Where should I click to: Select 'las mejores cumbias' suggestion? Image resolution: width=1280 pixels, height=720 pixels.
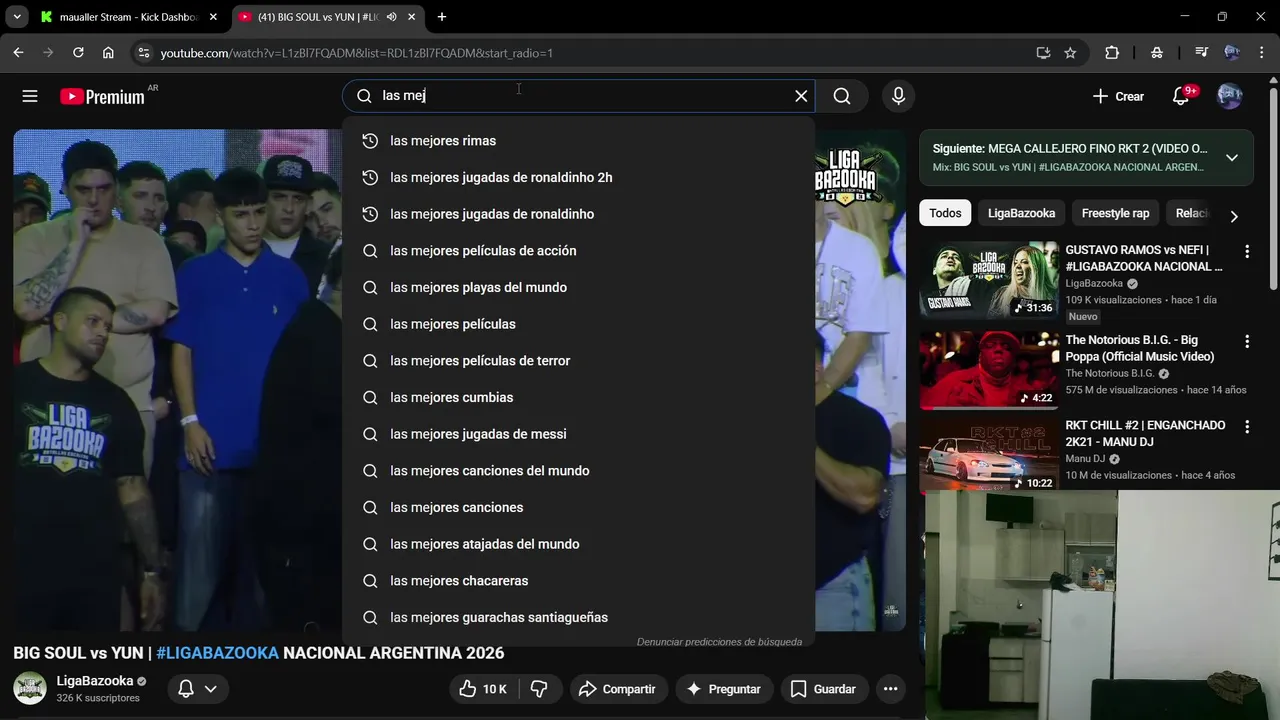578,397
